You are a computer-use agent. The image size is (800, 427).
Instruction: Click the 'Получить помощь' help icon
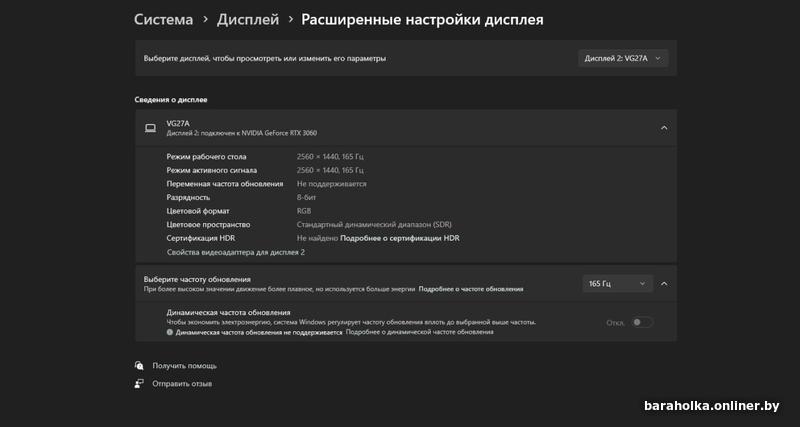139,366
